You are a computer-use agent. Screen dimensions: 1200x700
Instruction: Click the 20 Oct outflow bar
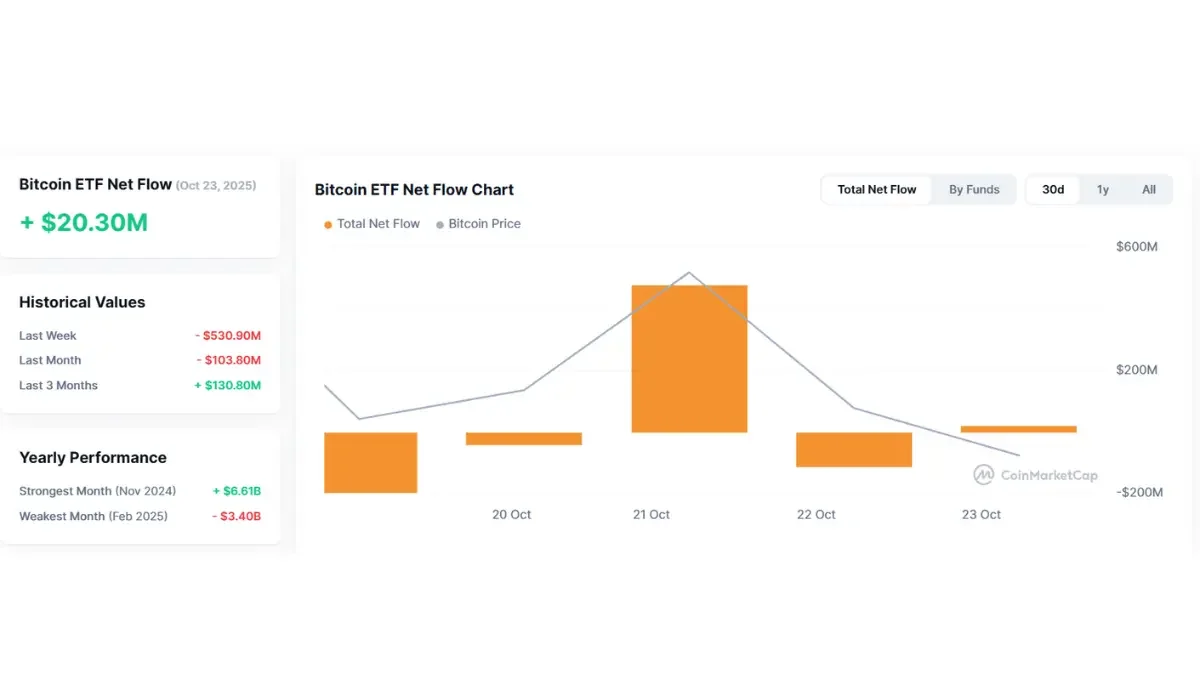[524, 438]
